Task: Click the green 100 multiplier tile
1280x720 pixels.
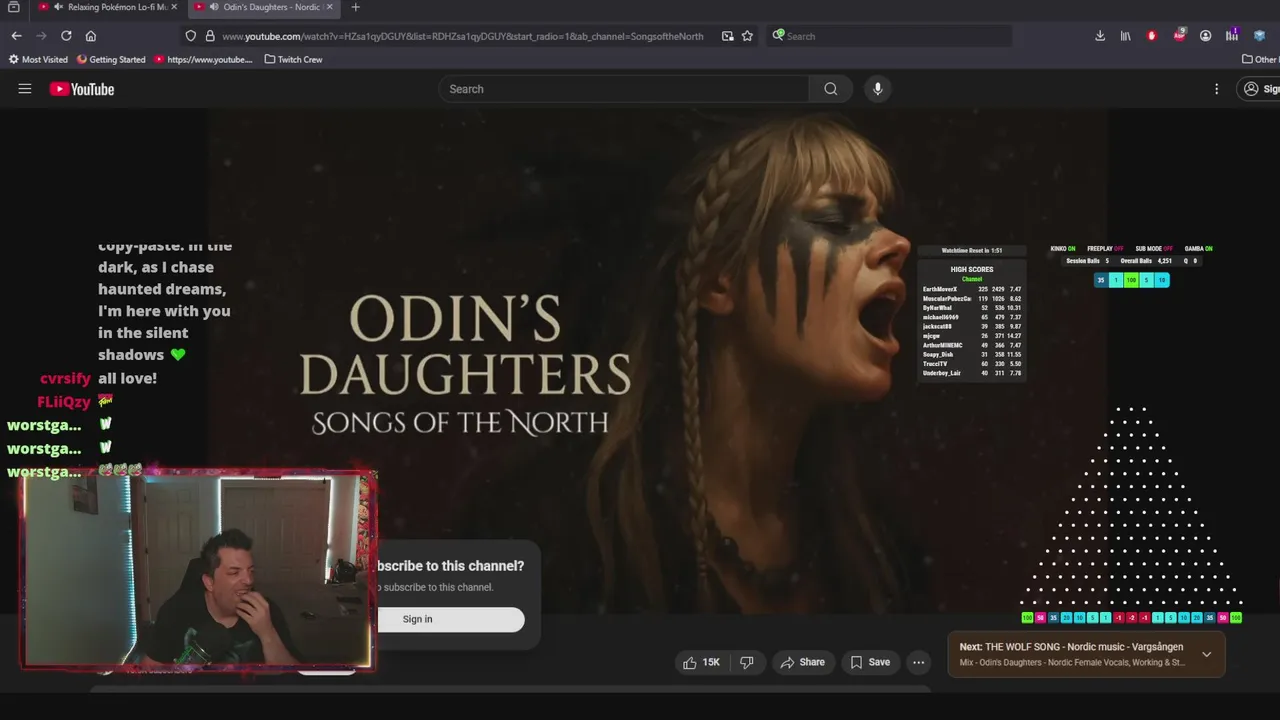Action: click(1131, 280)
